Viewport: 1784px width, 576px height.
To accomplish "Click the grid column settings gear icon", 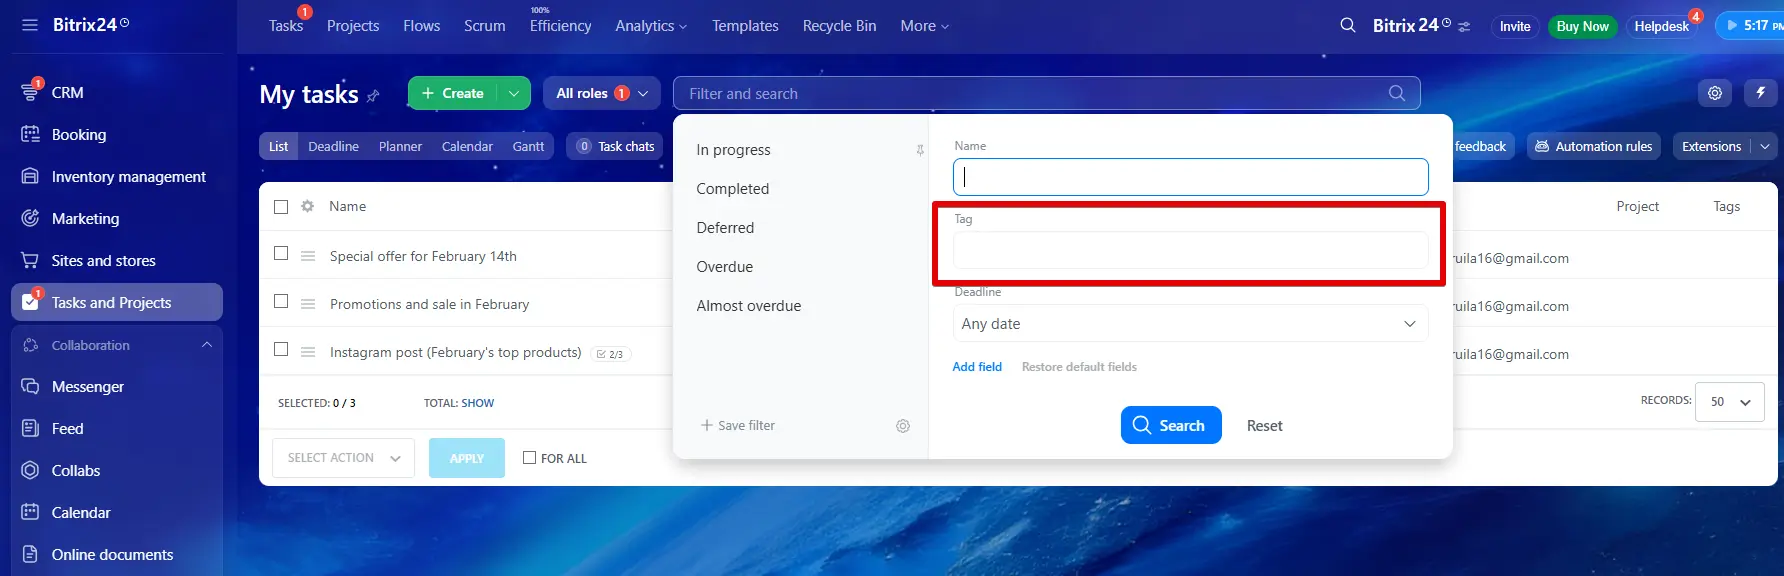I will (308, 206).
